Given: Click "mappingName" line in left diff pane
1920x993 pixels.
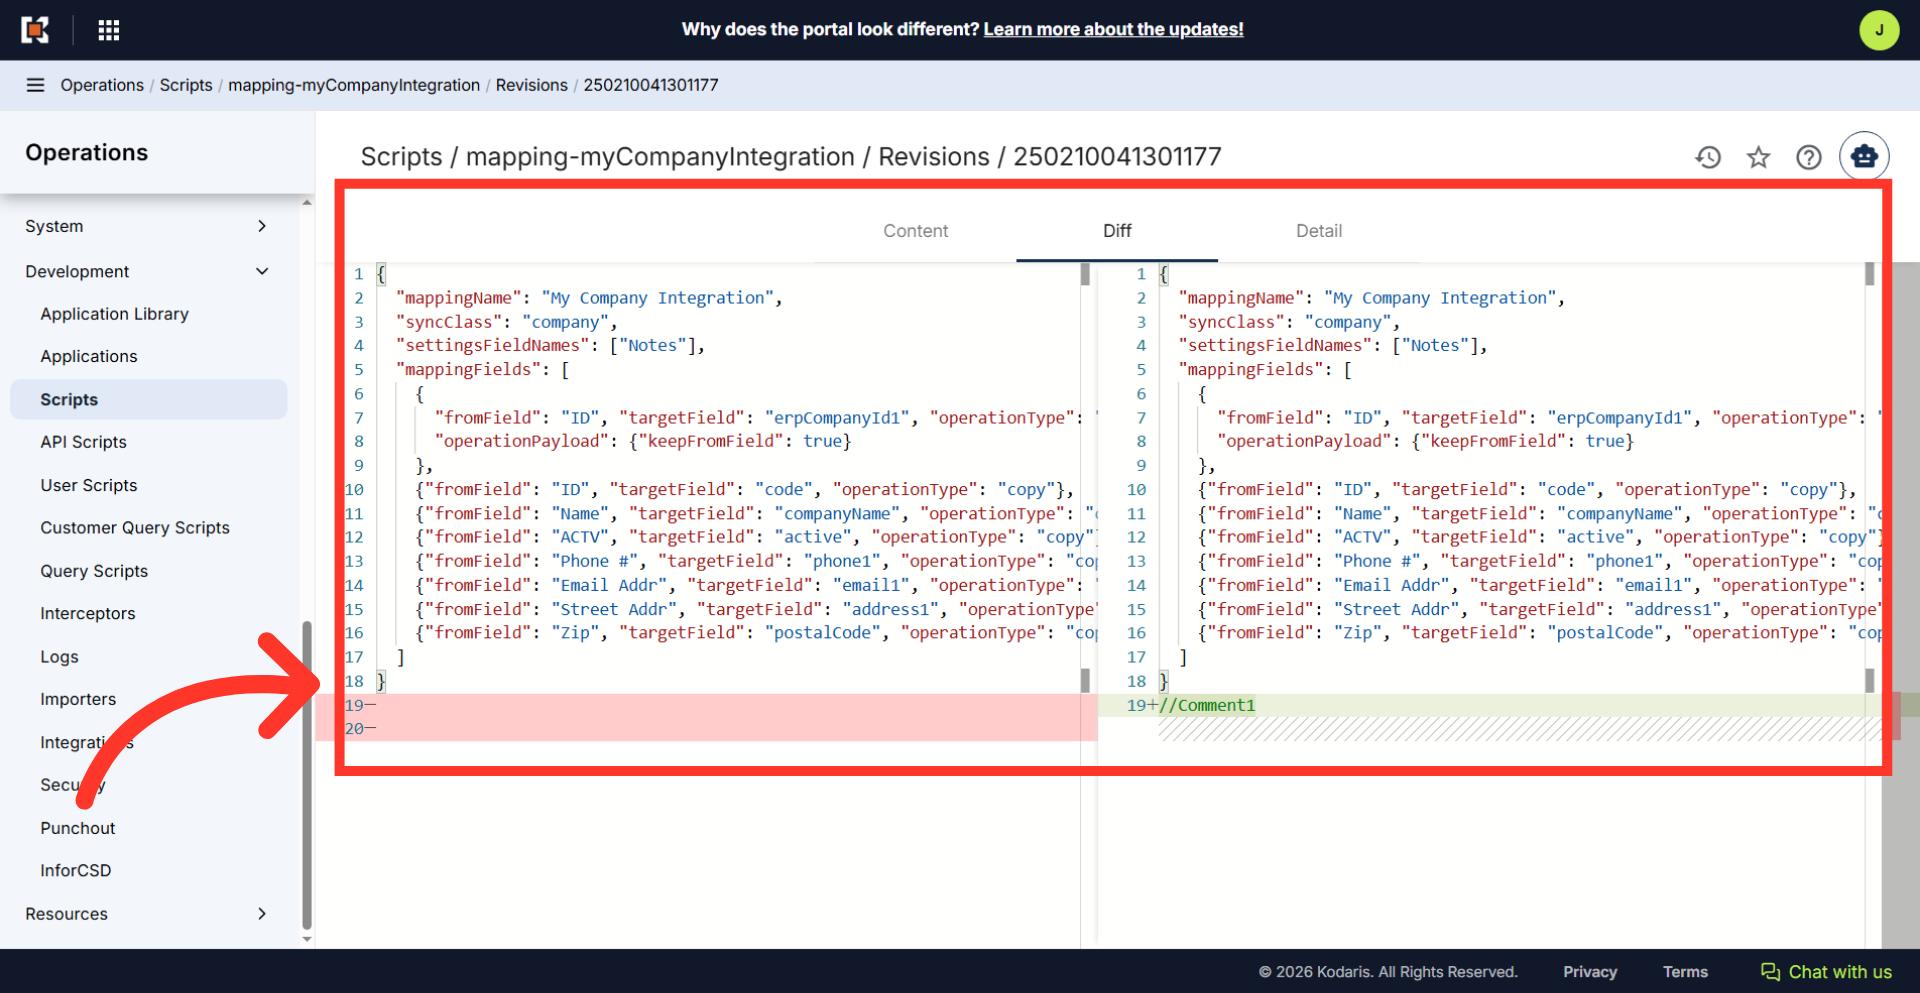Looking at the screenshot, I should tap(588, 298).
